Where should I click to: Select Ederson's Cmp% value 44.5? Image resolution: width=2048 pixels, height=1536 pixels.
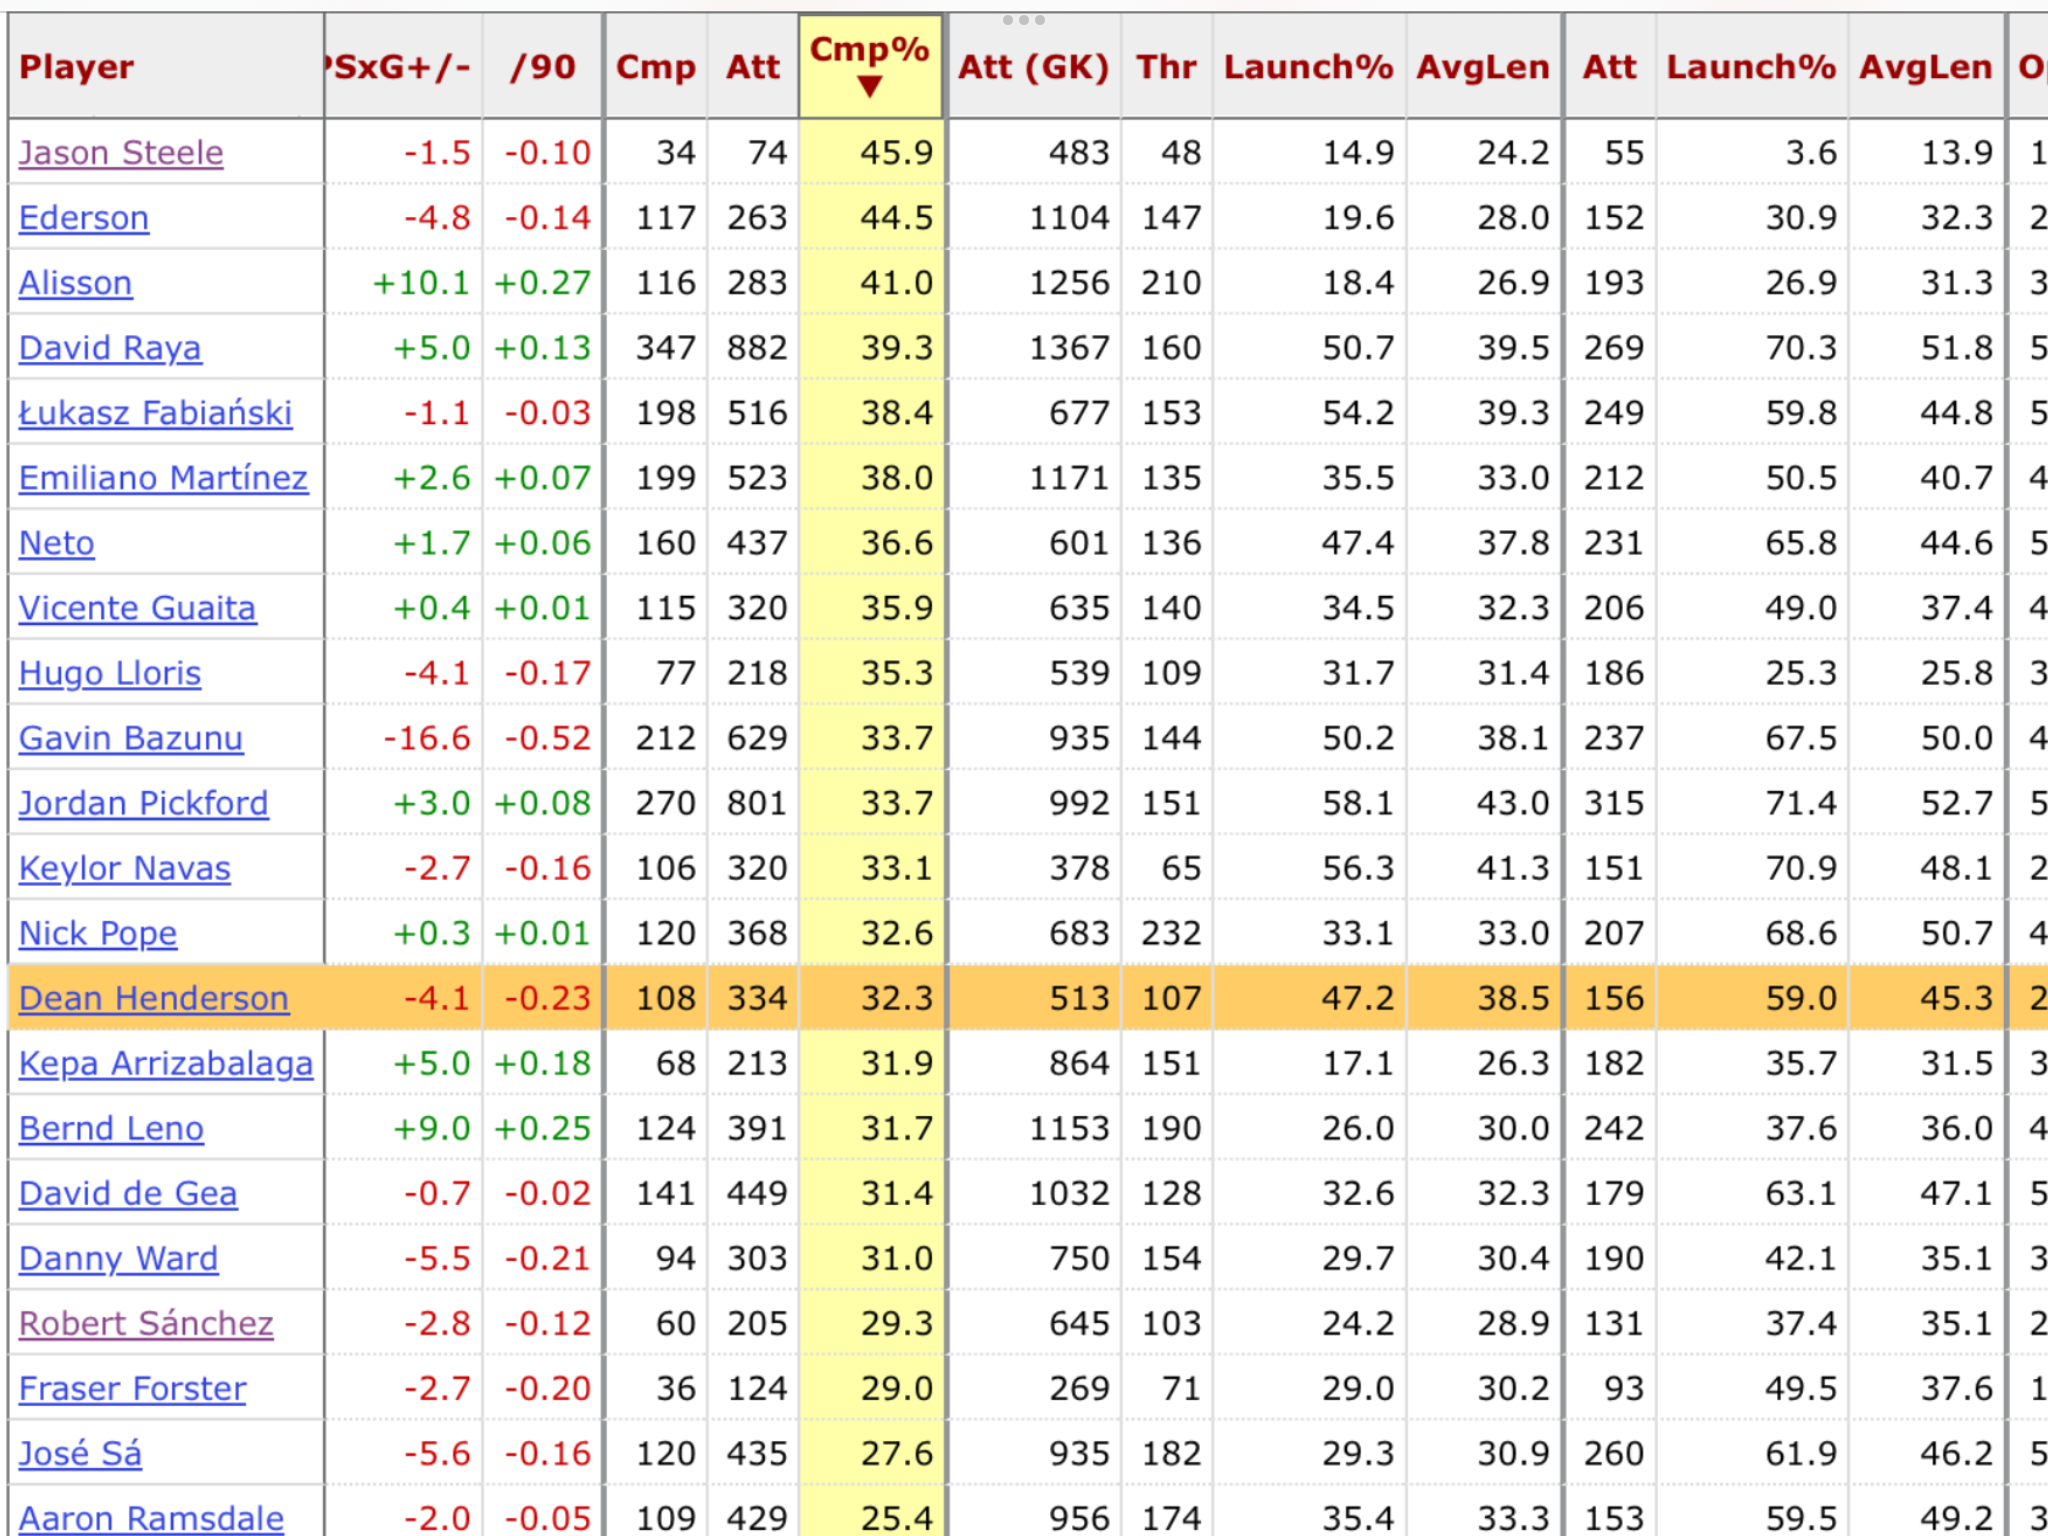point(897,218)
